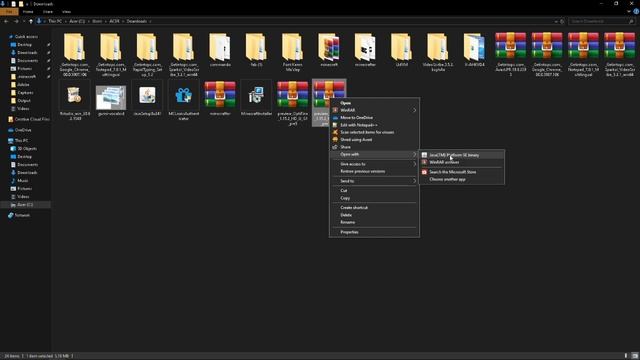The width and height of the screenshot is (640, 360).
Task: Select the Getintopc Notepad multilingual folder
Action: (x=111, y=55)
